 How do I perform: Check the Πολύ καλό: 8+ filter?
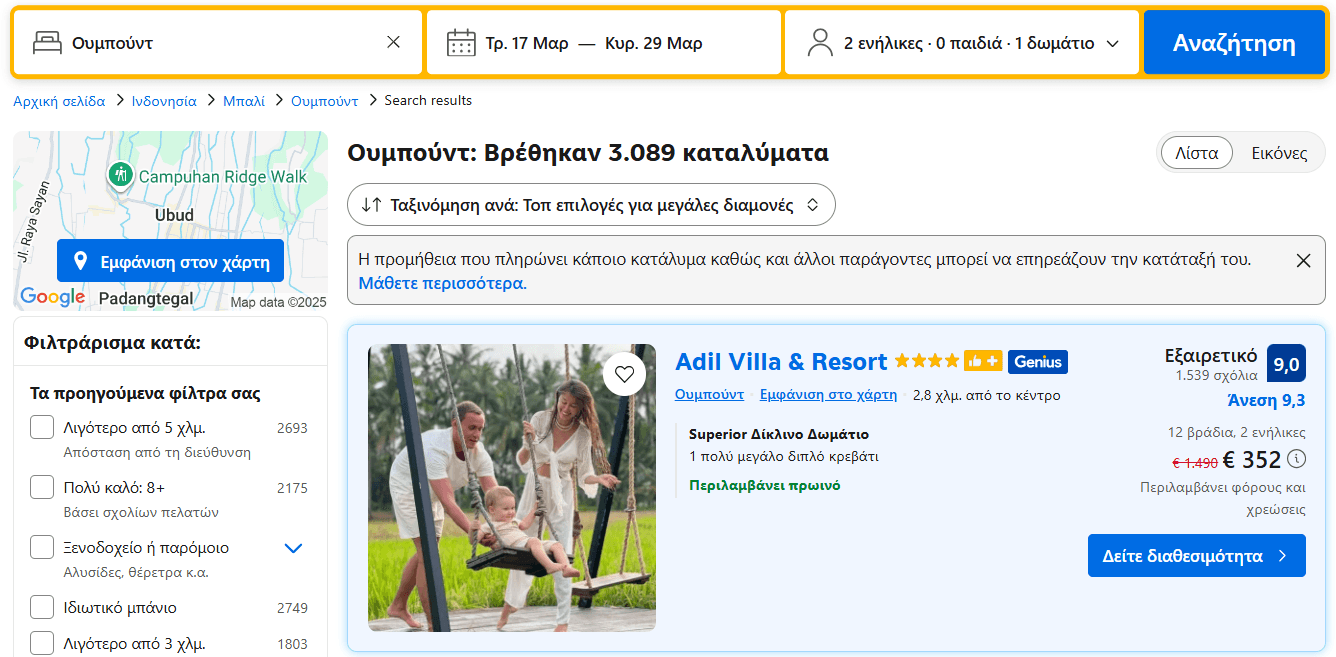point(42,488)
